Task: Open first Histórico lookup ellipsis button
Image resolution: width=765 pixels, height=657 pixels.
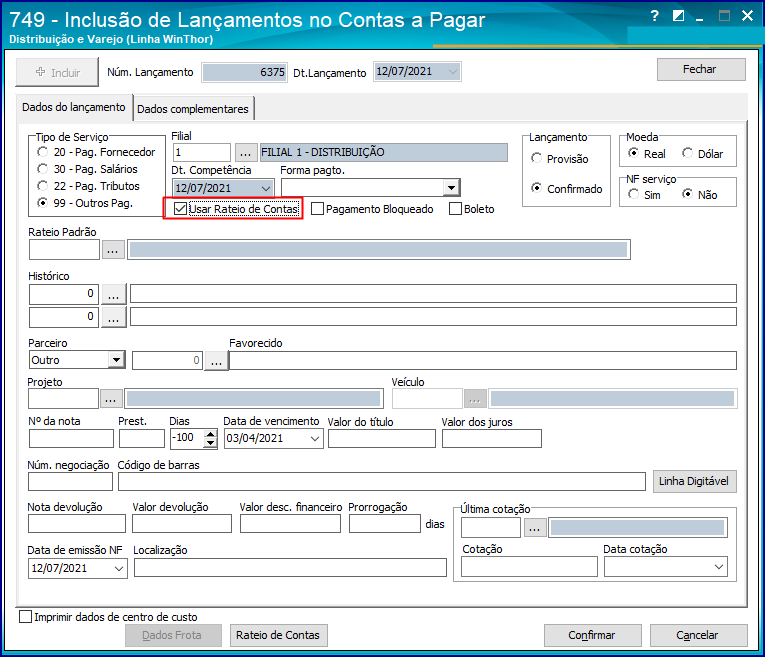Action: point(113,294)
